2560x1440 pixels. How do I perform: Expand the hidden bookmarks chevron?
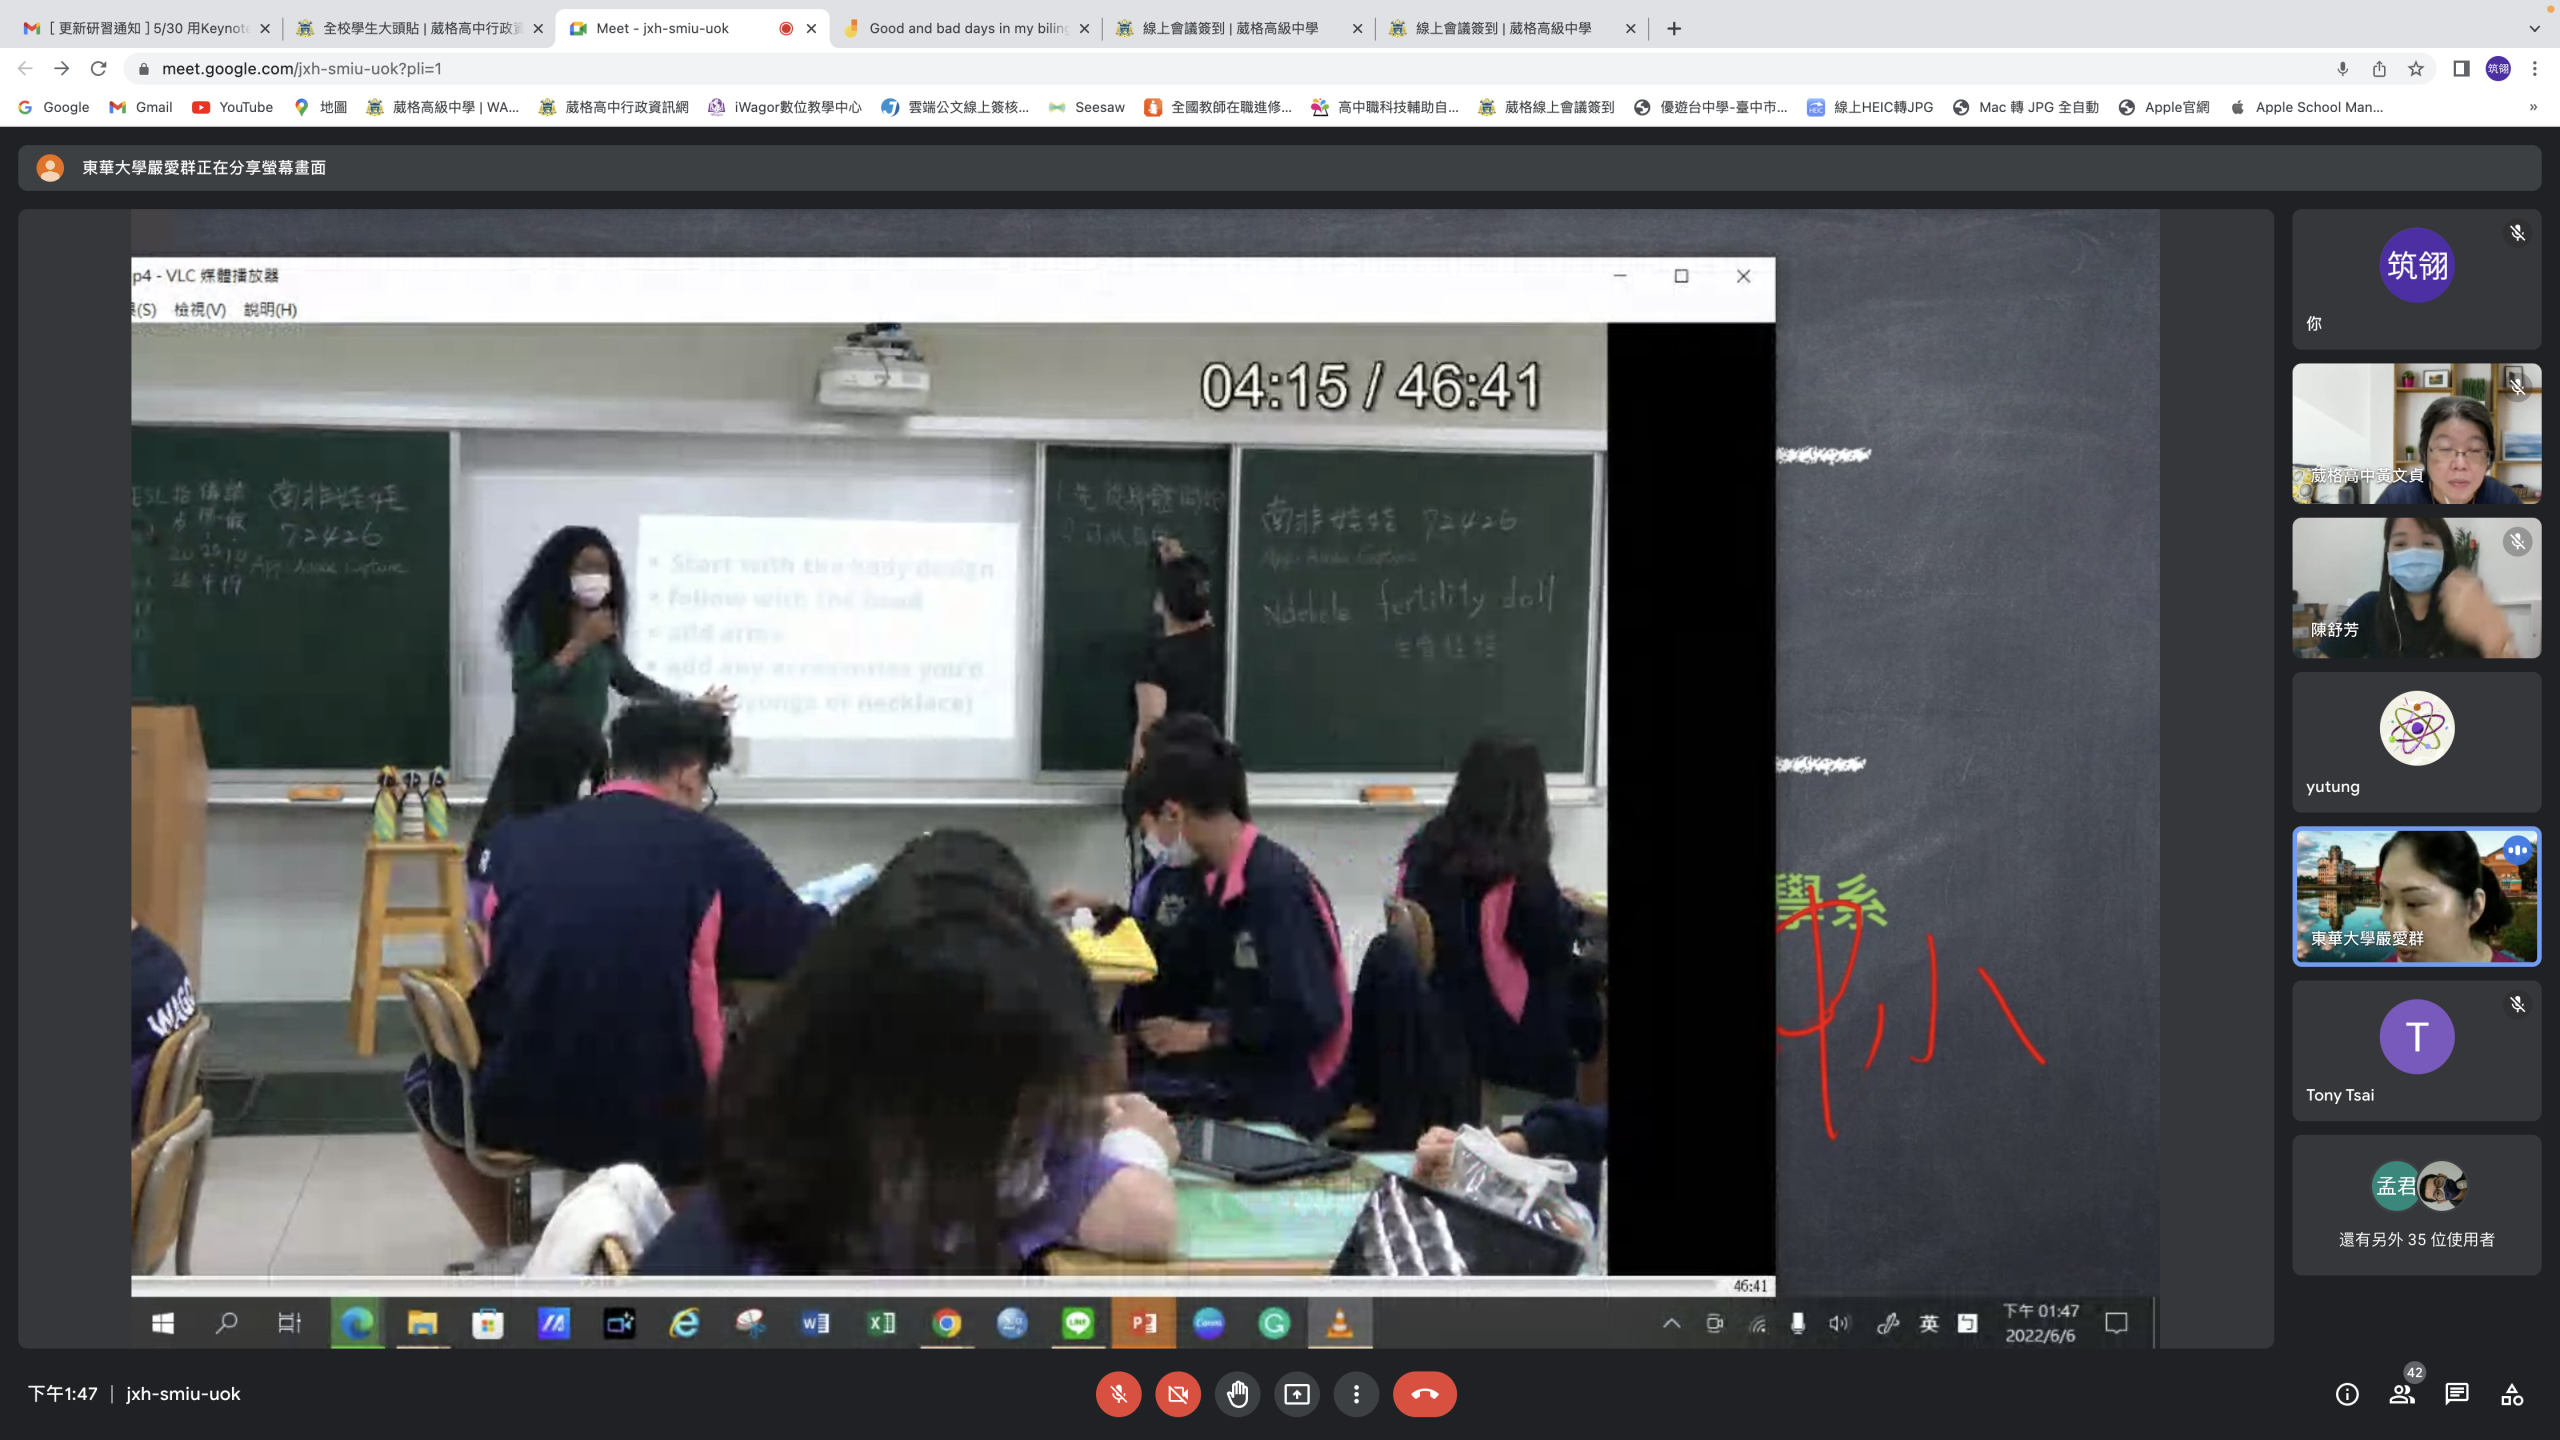click(2533, 107)
